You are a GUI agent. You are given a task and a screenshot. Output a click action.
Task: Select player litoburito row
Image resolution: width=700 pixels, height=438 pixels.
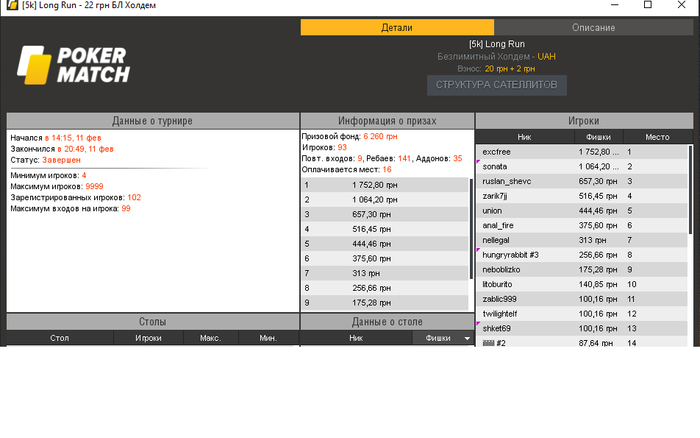[x=582, y=284]
